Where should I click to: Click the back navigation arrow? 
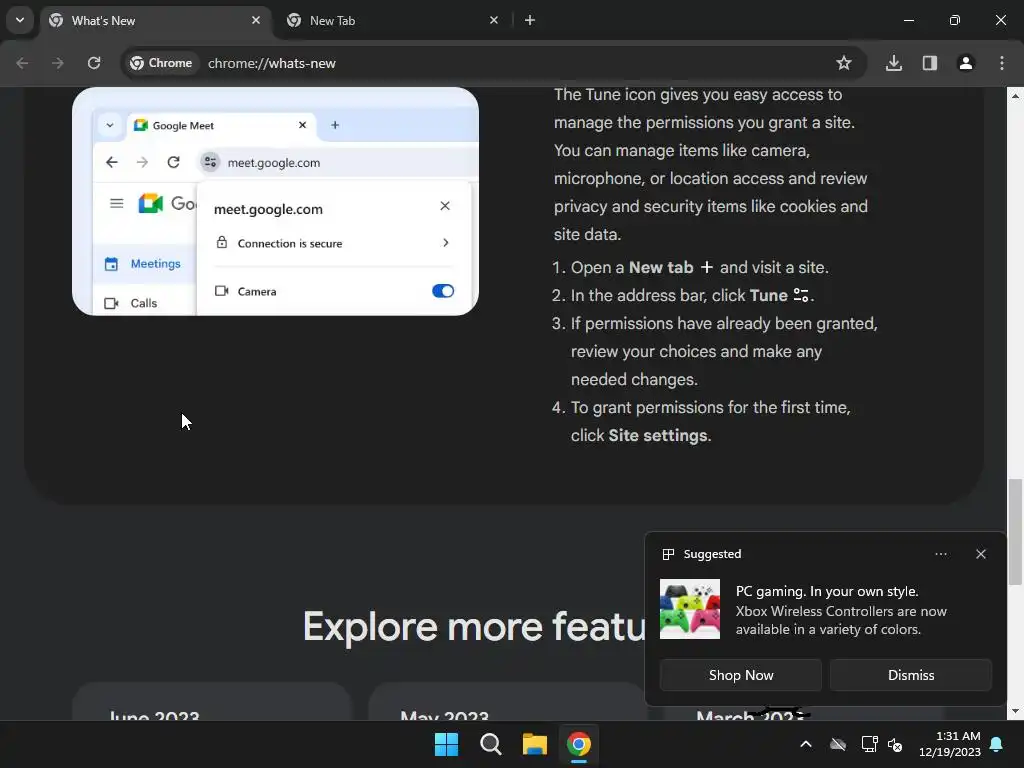click(22, 63)
